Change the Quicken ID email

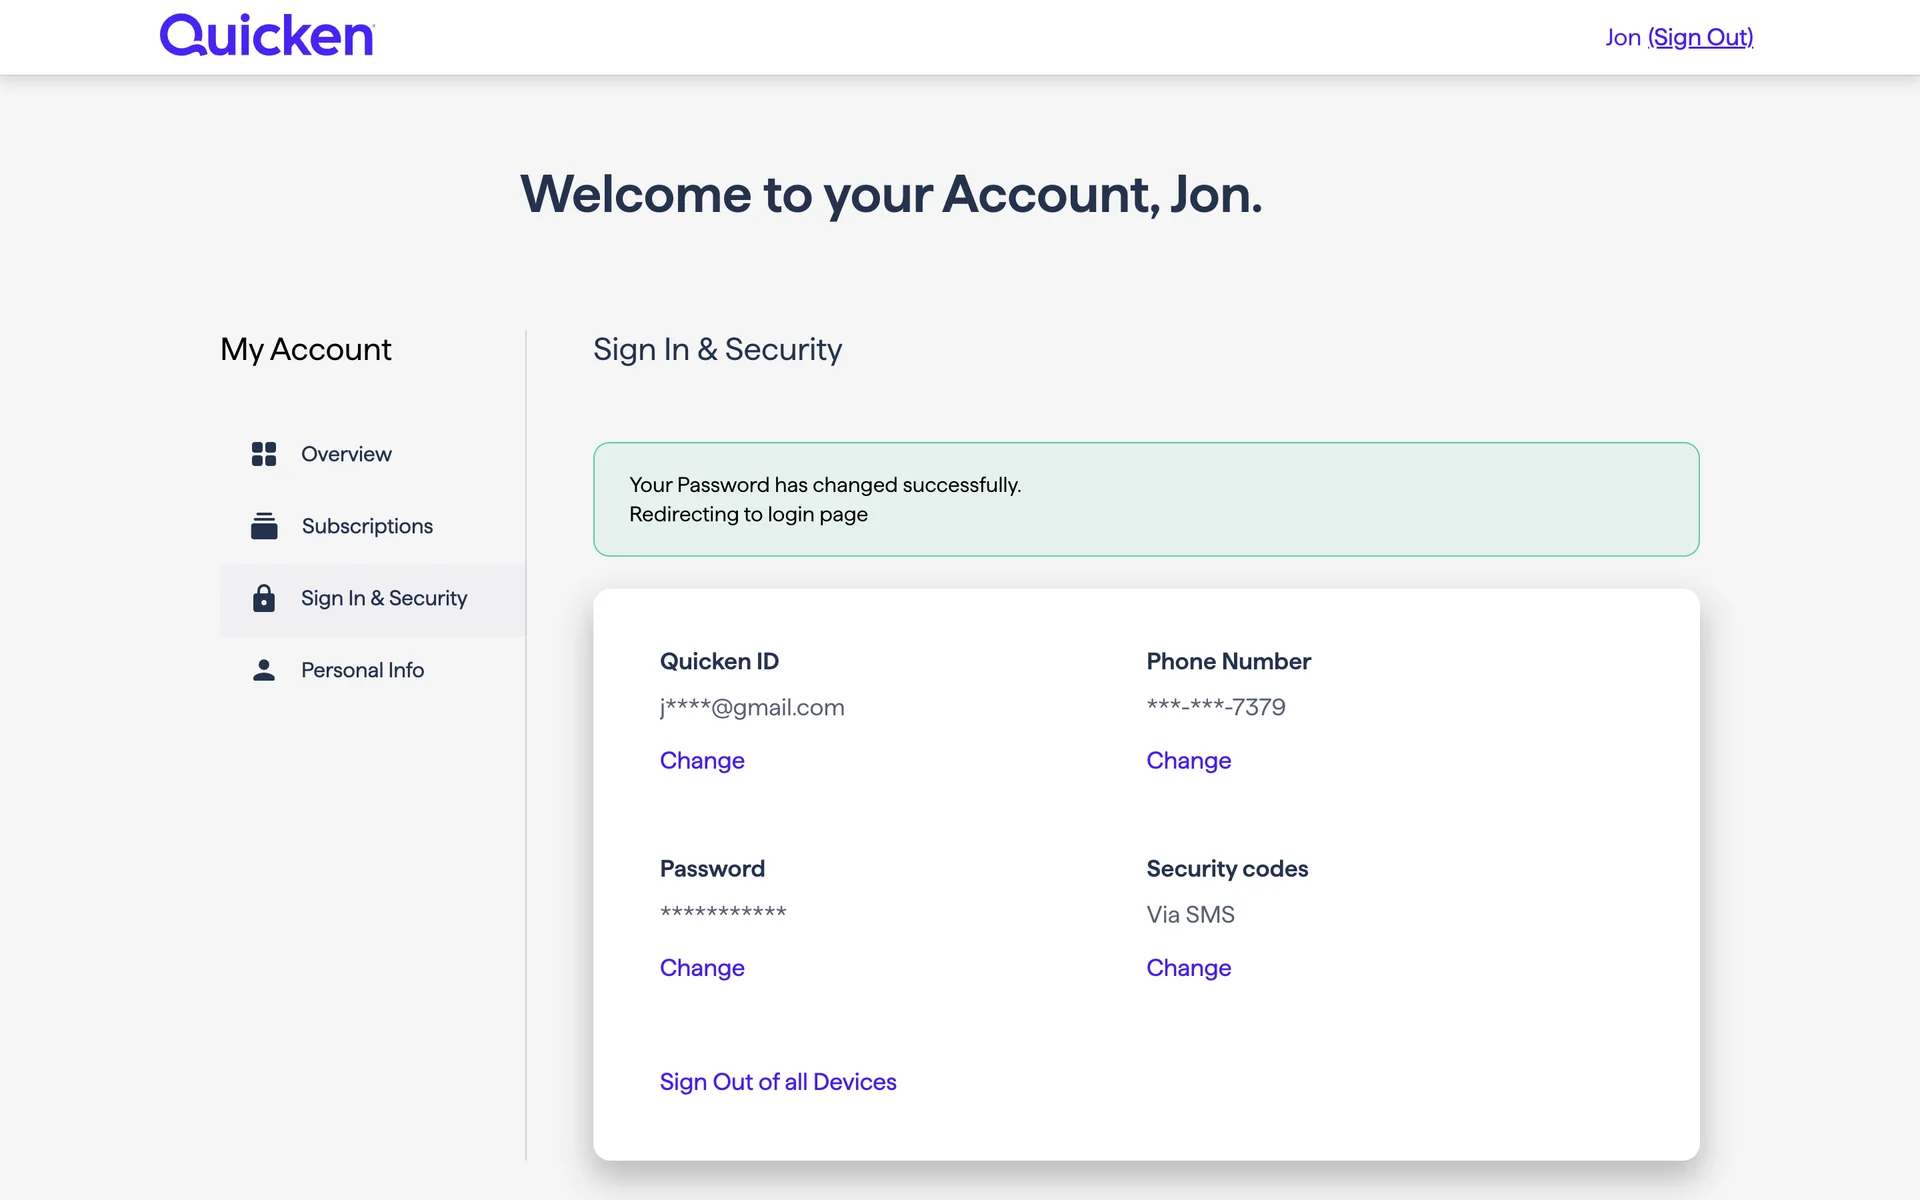(x=702, y=761)
